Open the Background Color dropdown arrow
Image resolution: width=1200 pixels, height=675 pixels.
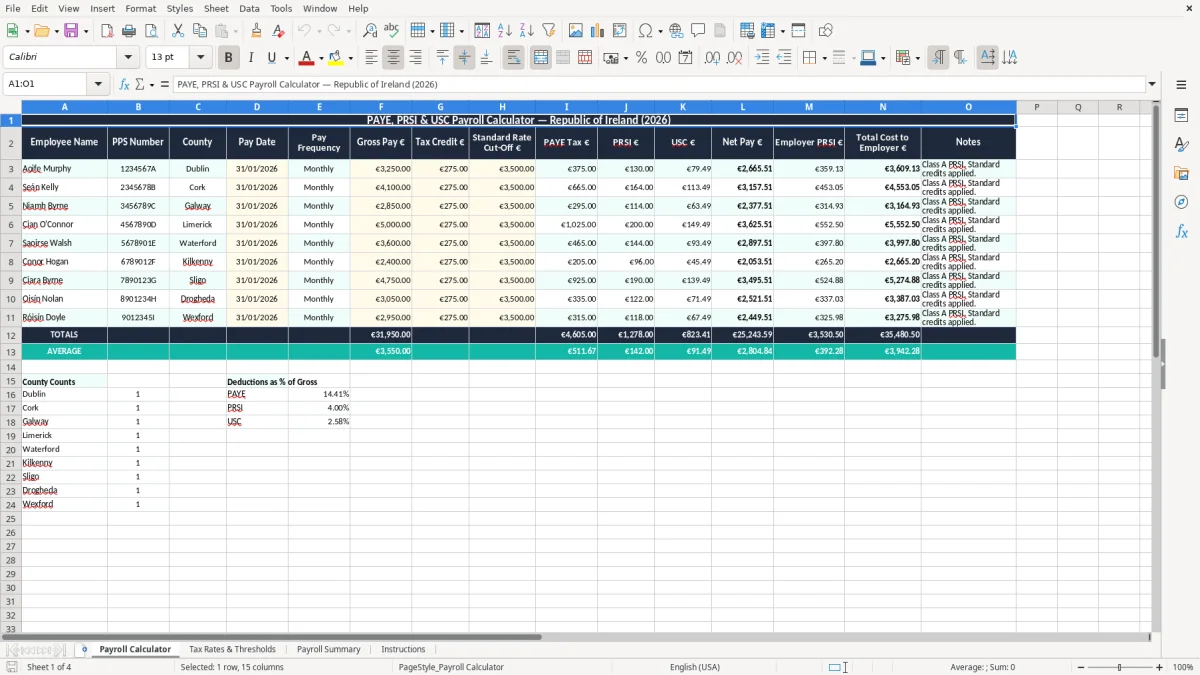350,58
